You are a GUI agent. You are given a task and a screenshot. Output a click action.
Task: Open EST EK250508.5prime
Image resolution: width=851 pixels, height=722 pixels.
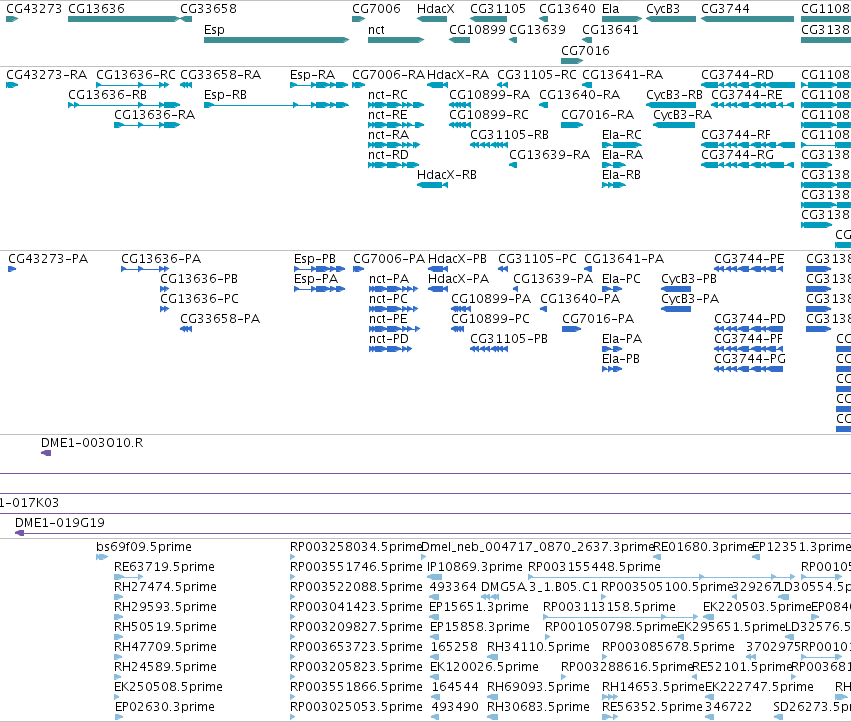pos(119,697)
